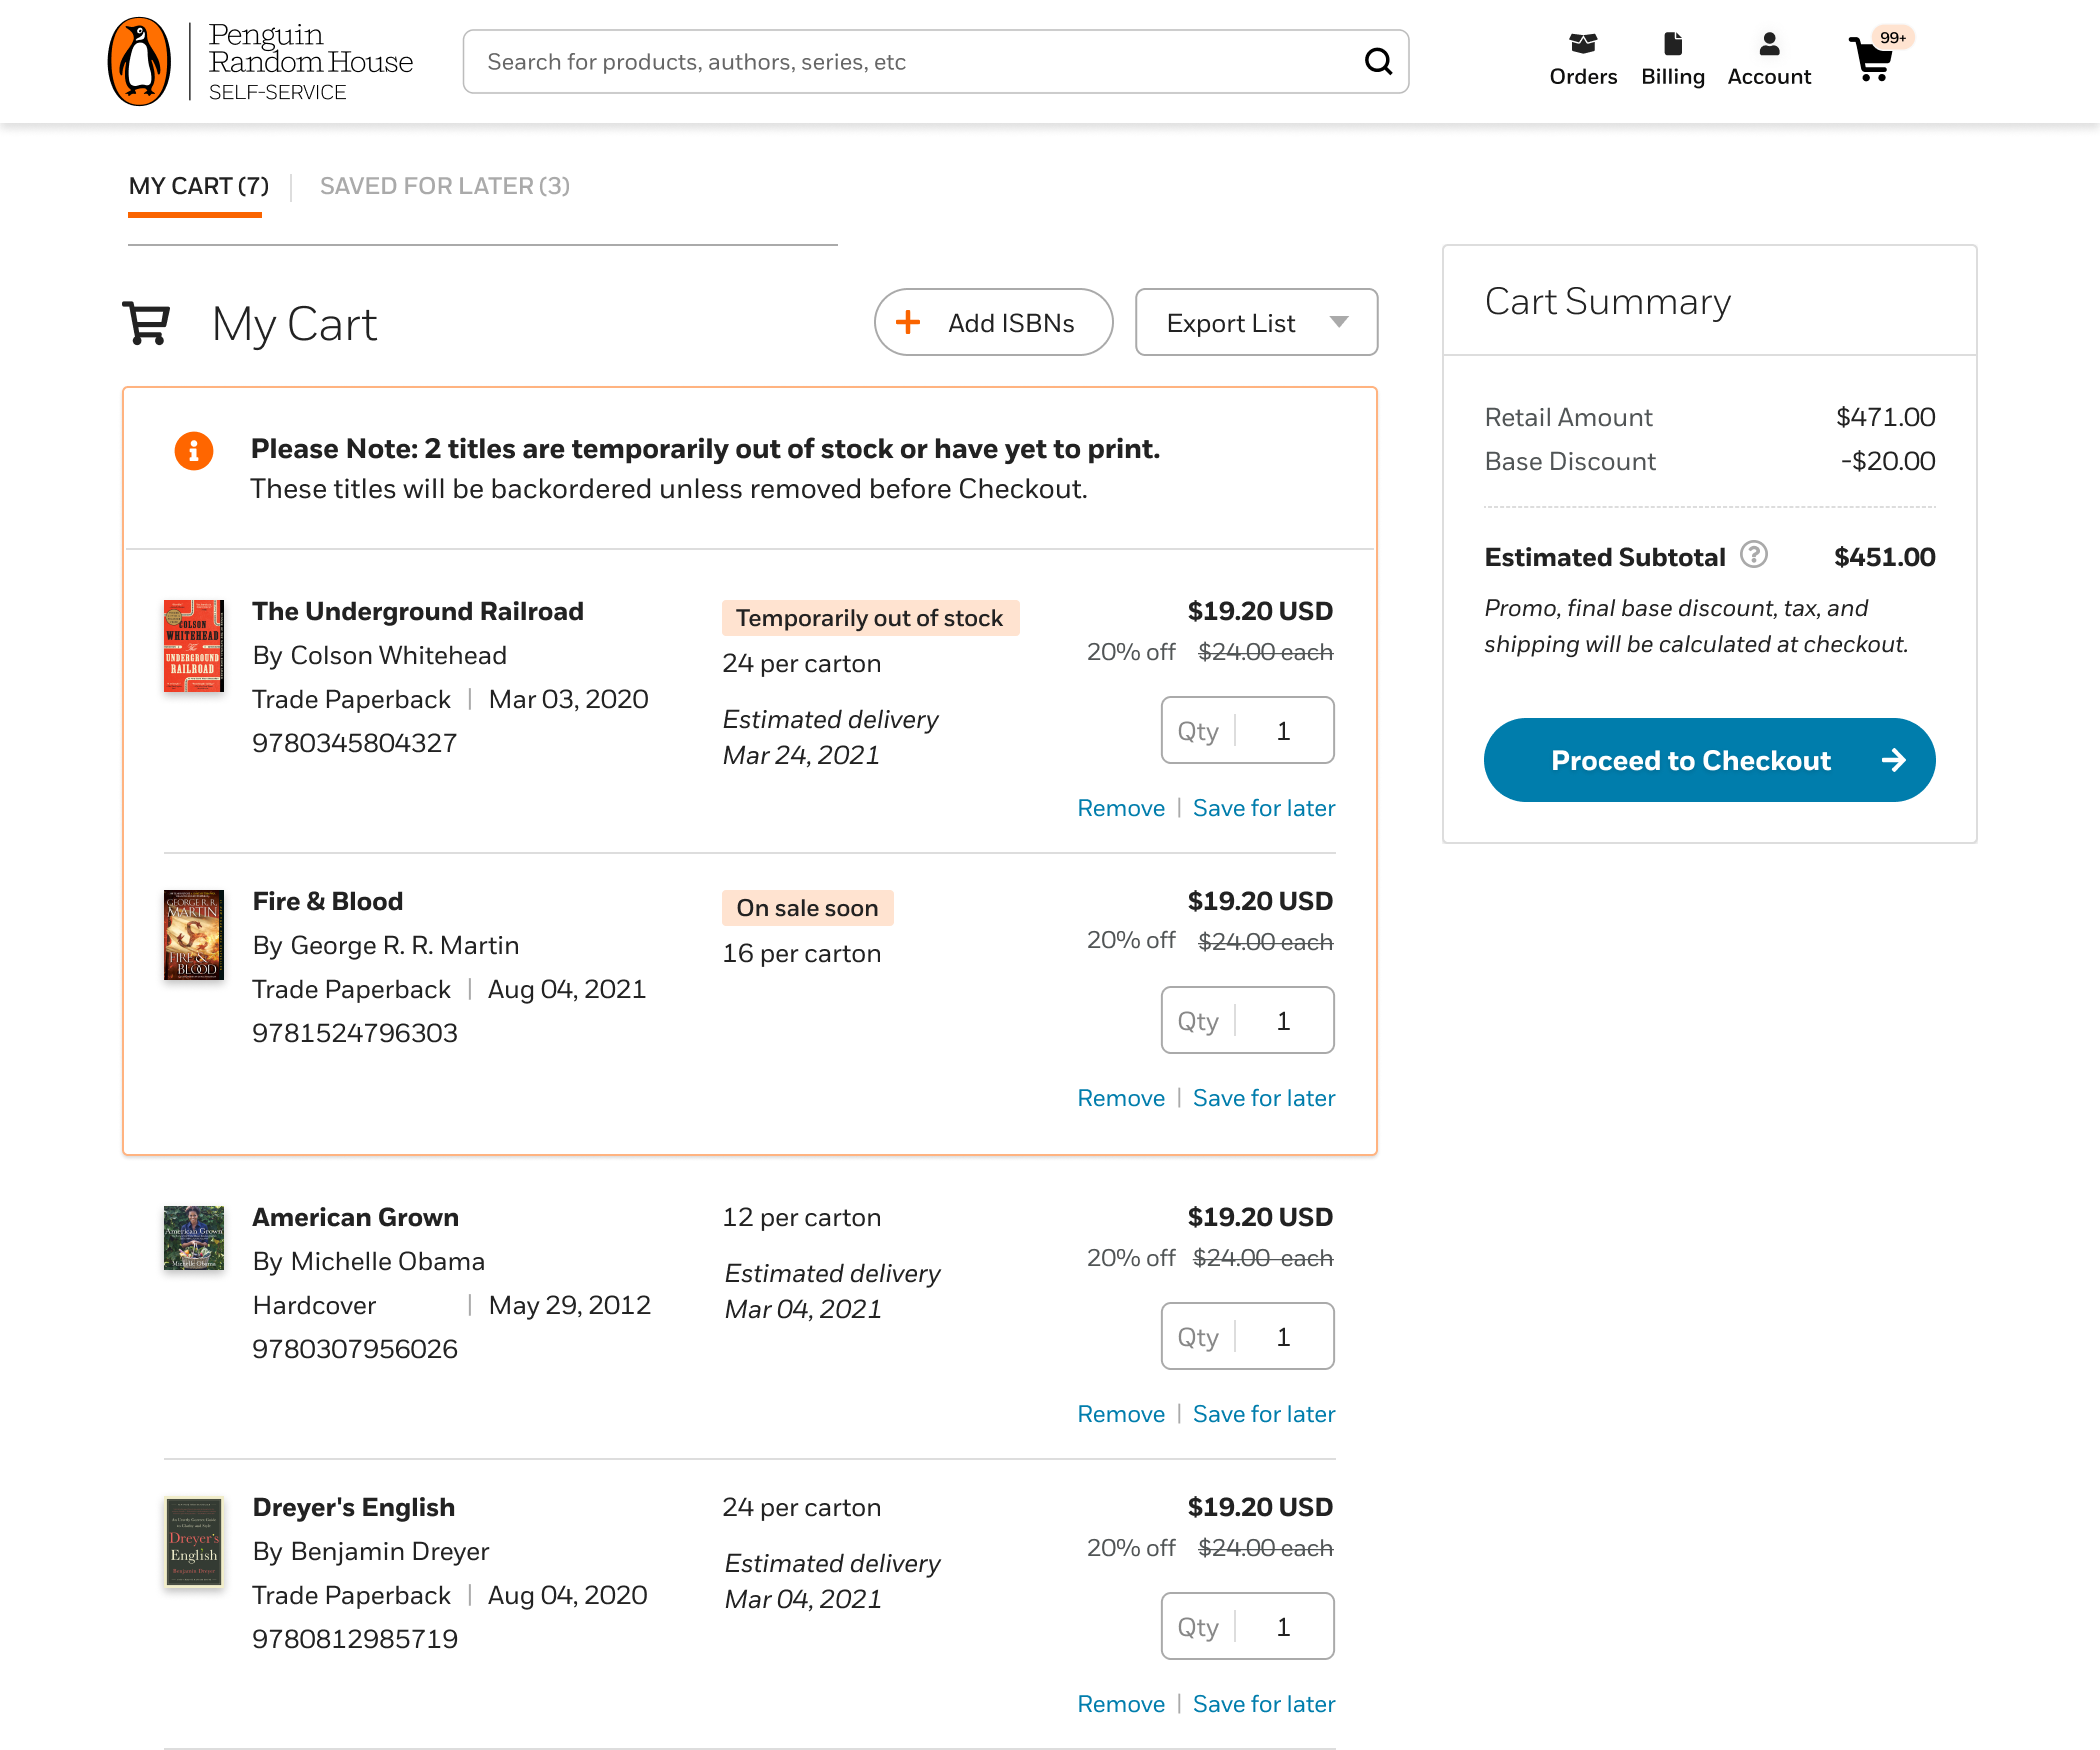The width and height of the screenshot is (2100, 1750).
Task: Open Dreyer's English cover thumbnail
Action: pos(194,1542)
